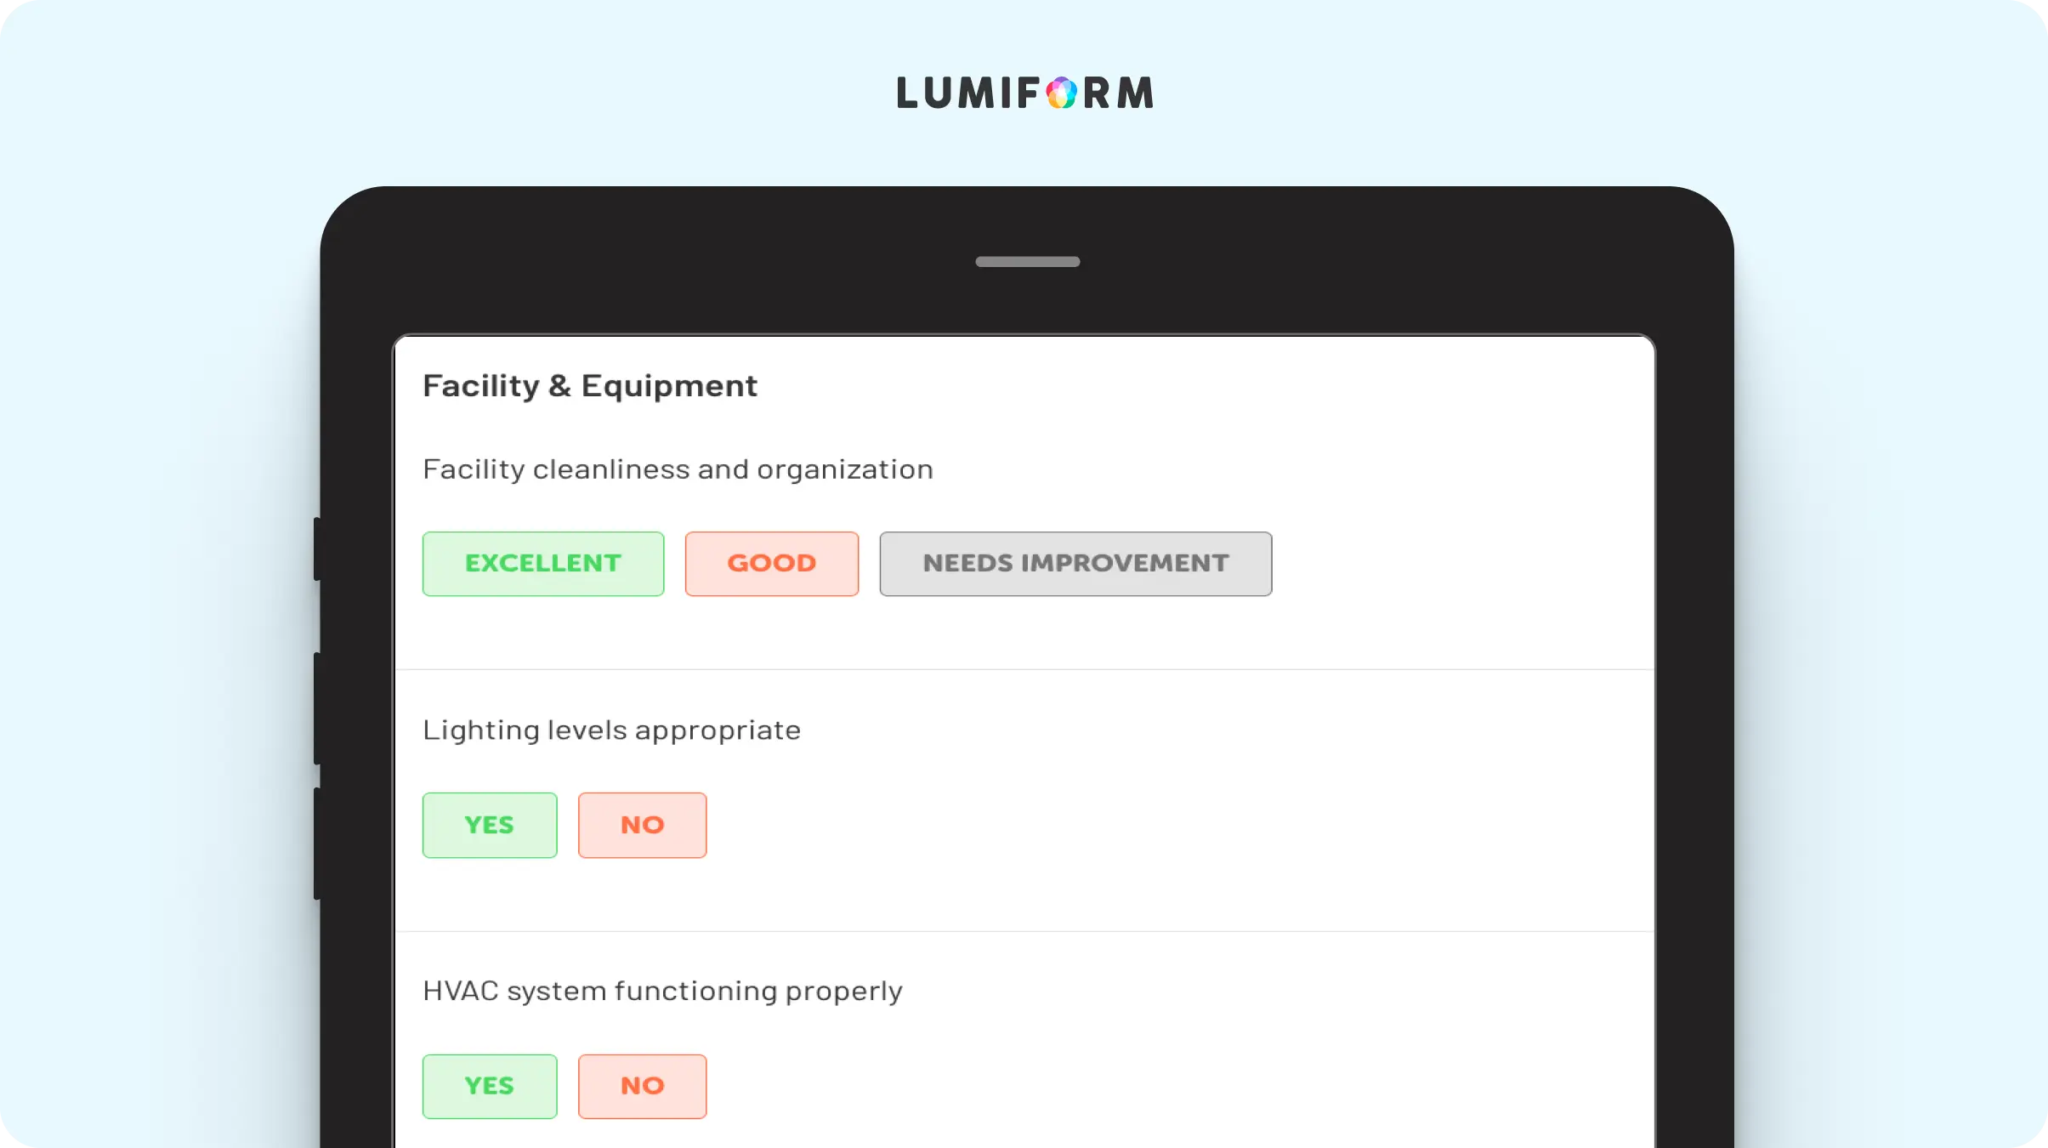Viewport: 2048px width, 1148px height.
Task: Answer YES for HVAC system functioning
Action: [x=489, y=1086]
